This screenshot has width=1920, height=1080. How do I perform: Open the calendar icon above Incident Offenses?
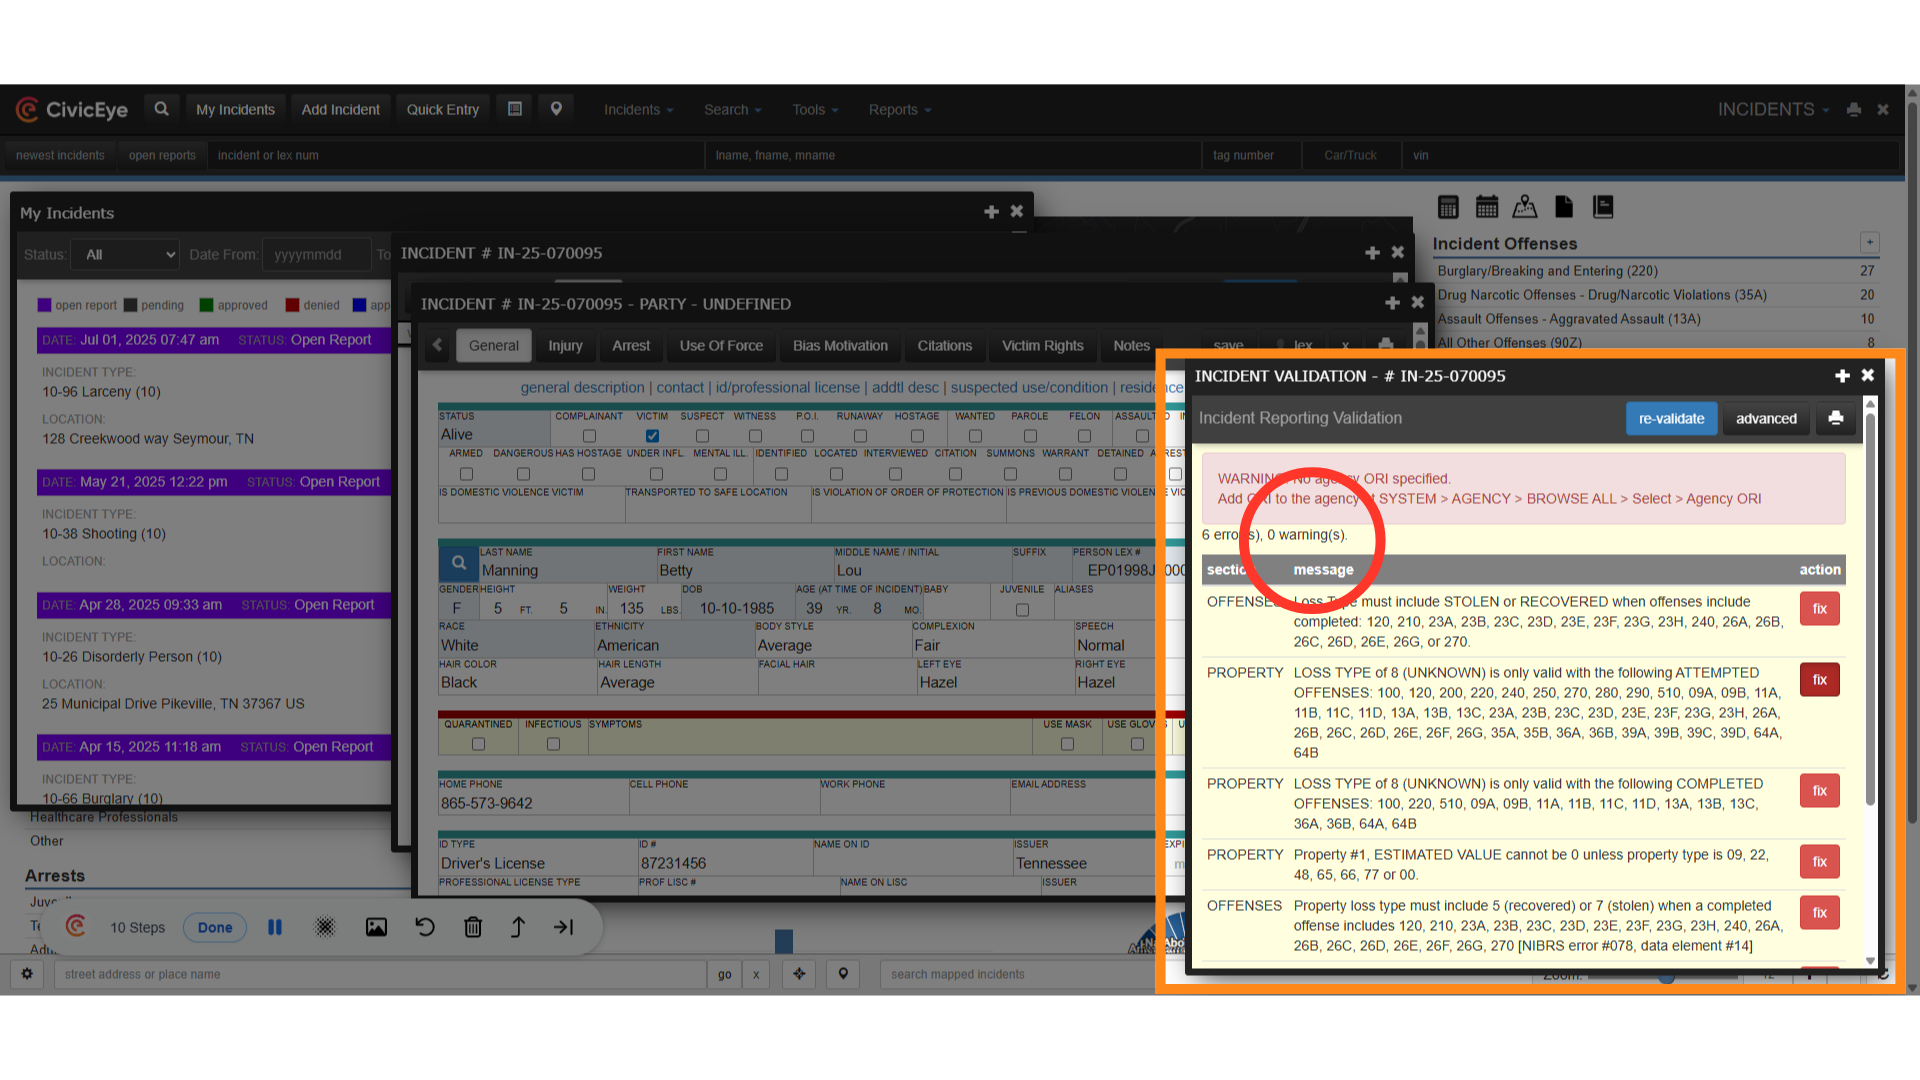1487,207
